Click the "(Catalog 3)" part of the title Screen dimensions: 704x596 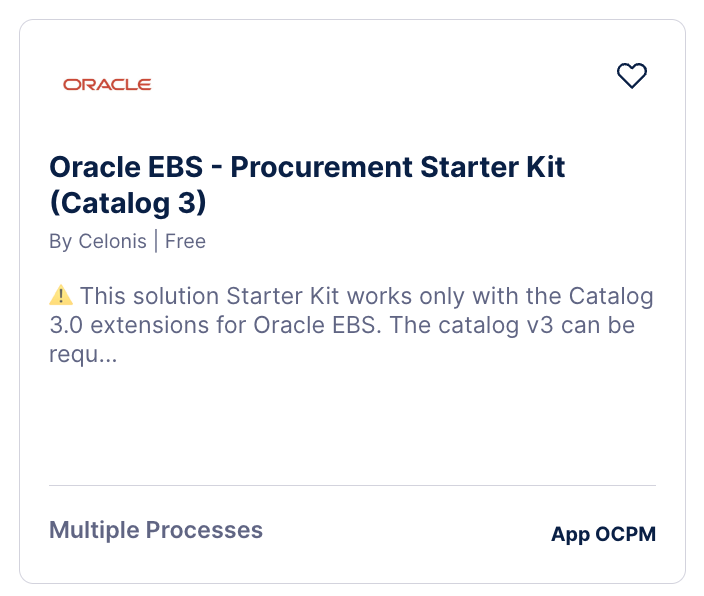tap(127, 201)
